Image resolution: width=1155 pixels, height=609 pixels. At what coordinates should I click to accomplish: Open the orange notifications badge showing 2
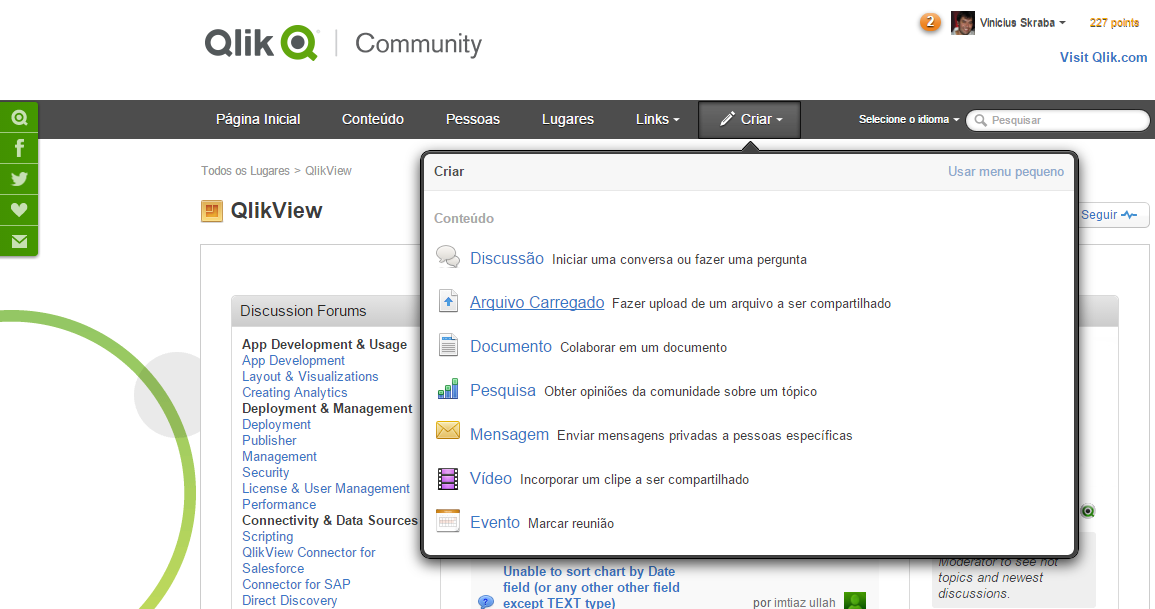click(930, 22)
